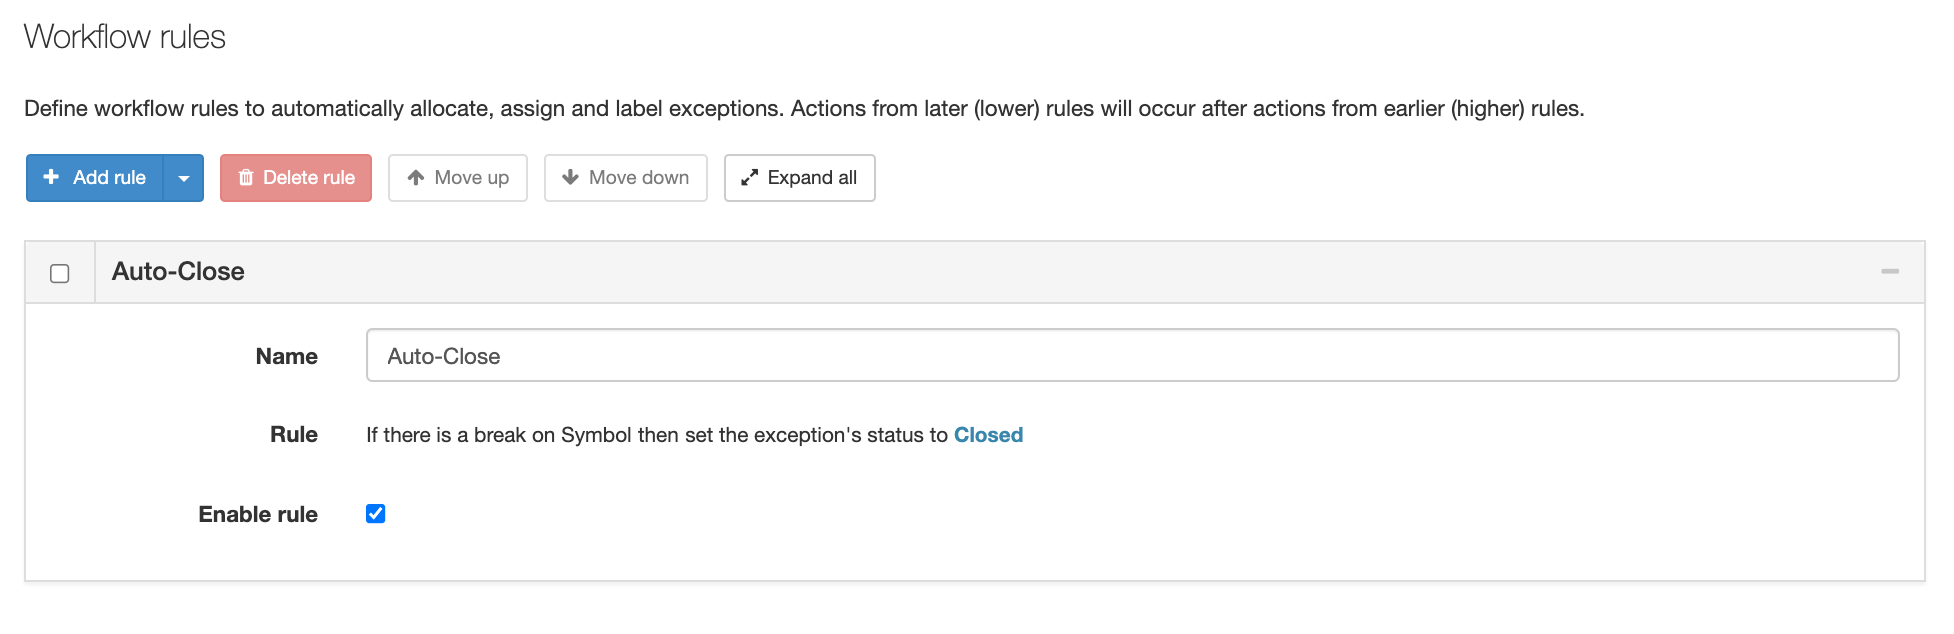1954x634 pixels.
Task: Click the Move up button label
Action: click(x=472, y=177)
